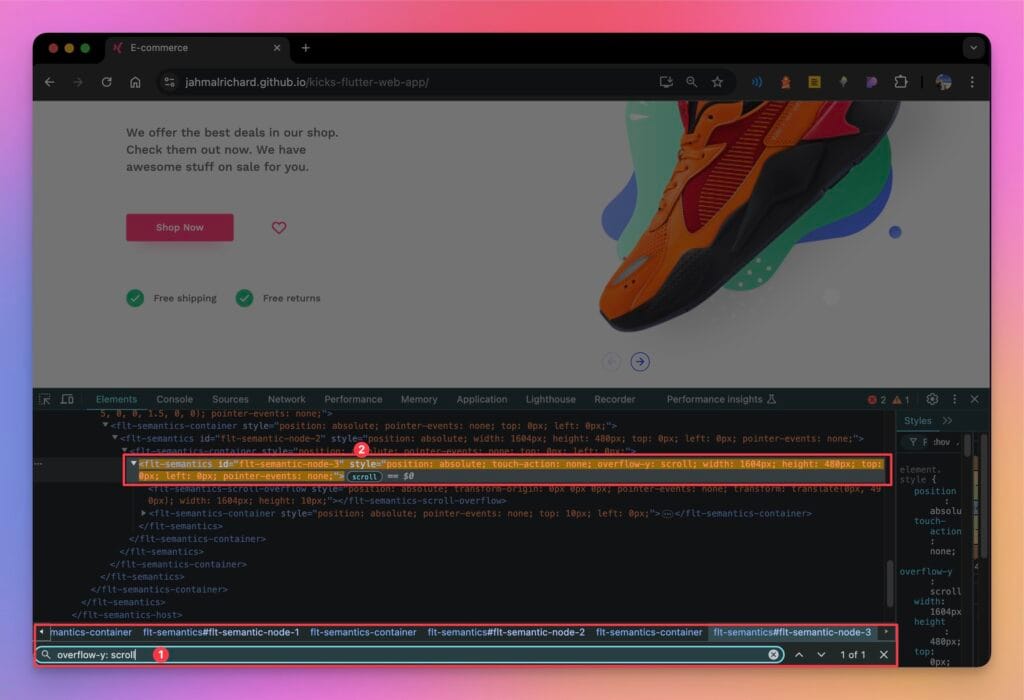Go to the home page icon

[135, 82]
